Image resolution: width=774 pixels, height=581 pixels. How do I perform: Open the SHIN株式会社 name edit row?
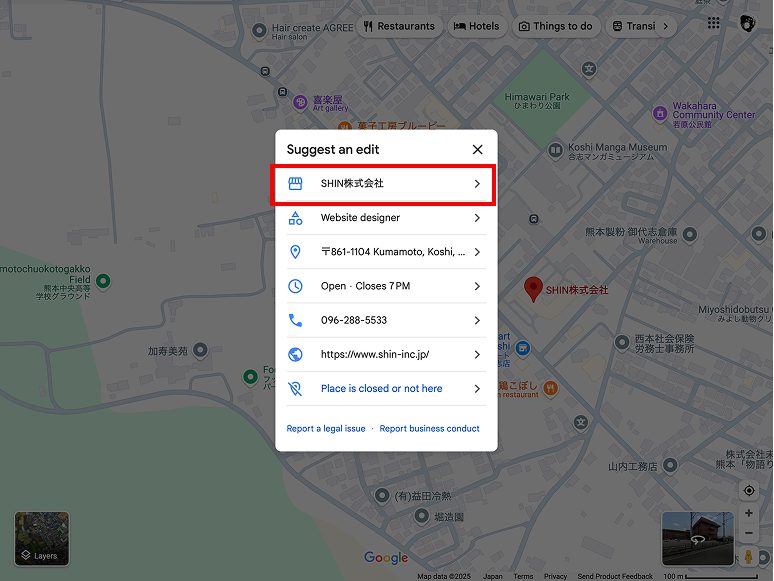click(x=386, y=184)
